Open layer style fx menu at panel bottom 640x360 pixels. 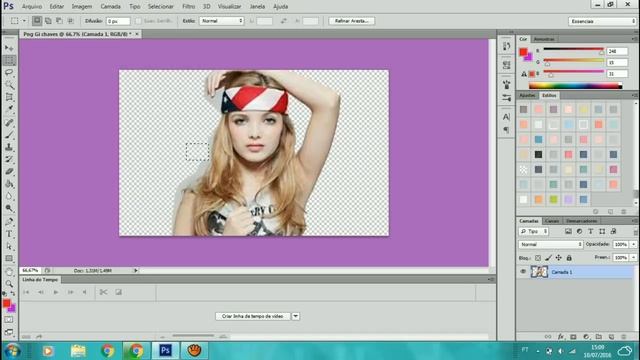pos(561,337)
